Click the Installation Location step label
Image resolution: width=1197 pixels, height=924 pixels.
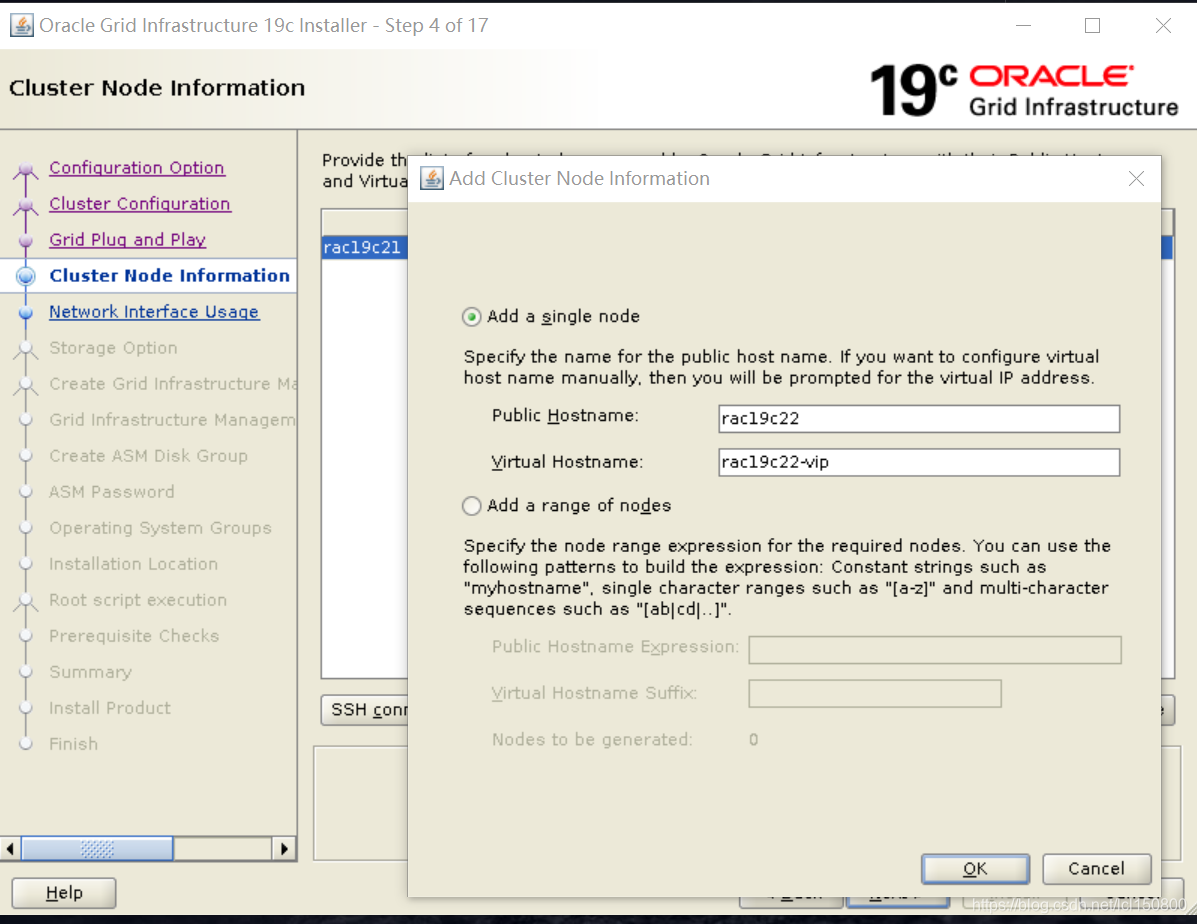point(134,564)
